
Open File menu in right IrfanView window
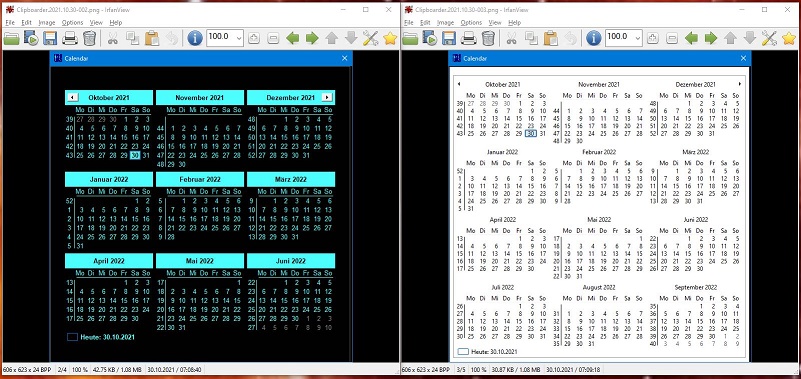(x=409, y=22)
